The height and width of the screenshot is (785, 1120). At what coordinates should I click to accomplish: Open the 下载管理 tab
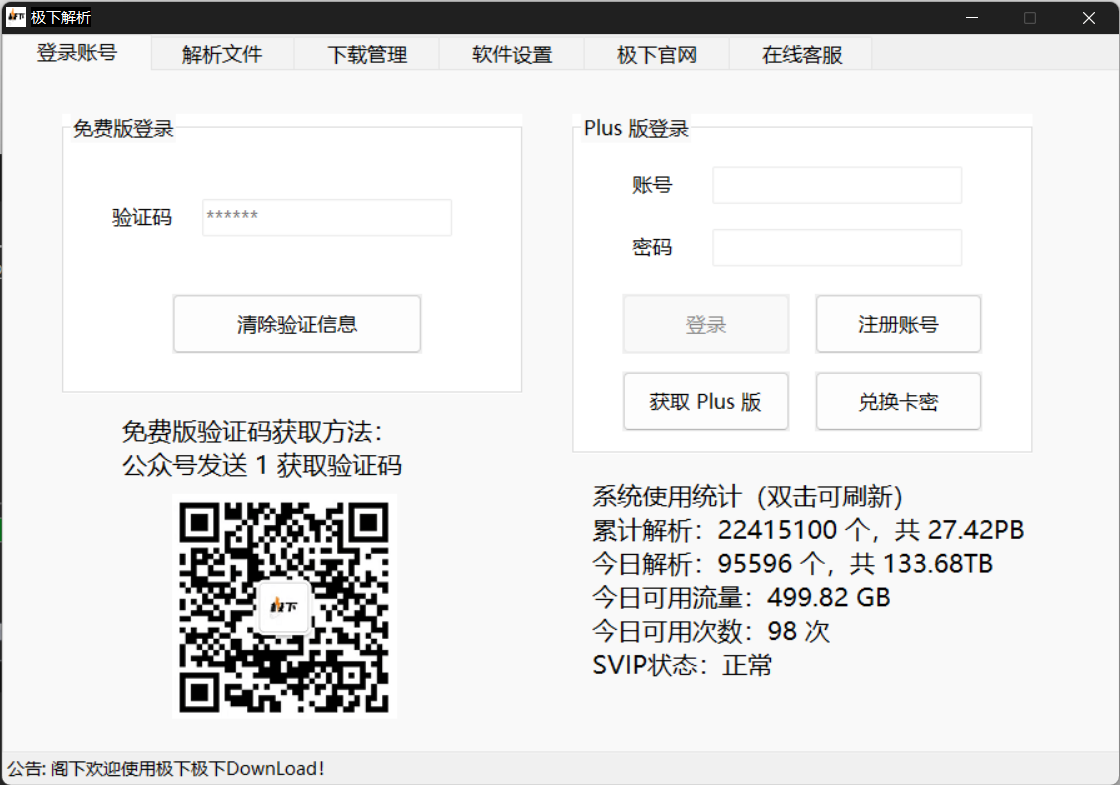[367, 54]
